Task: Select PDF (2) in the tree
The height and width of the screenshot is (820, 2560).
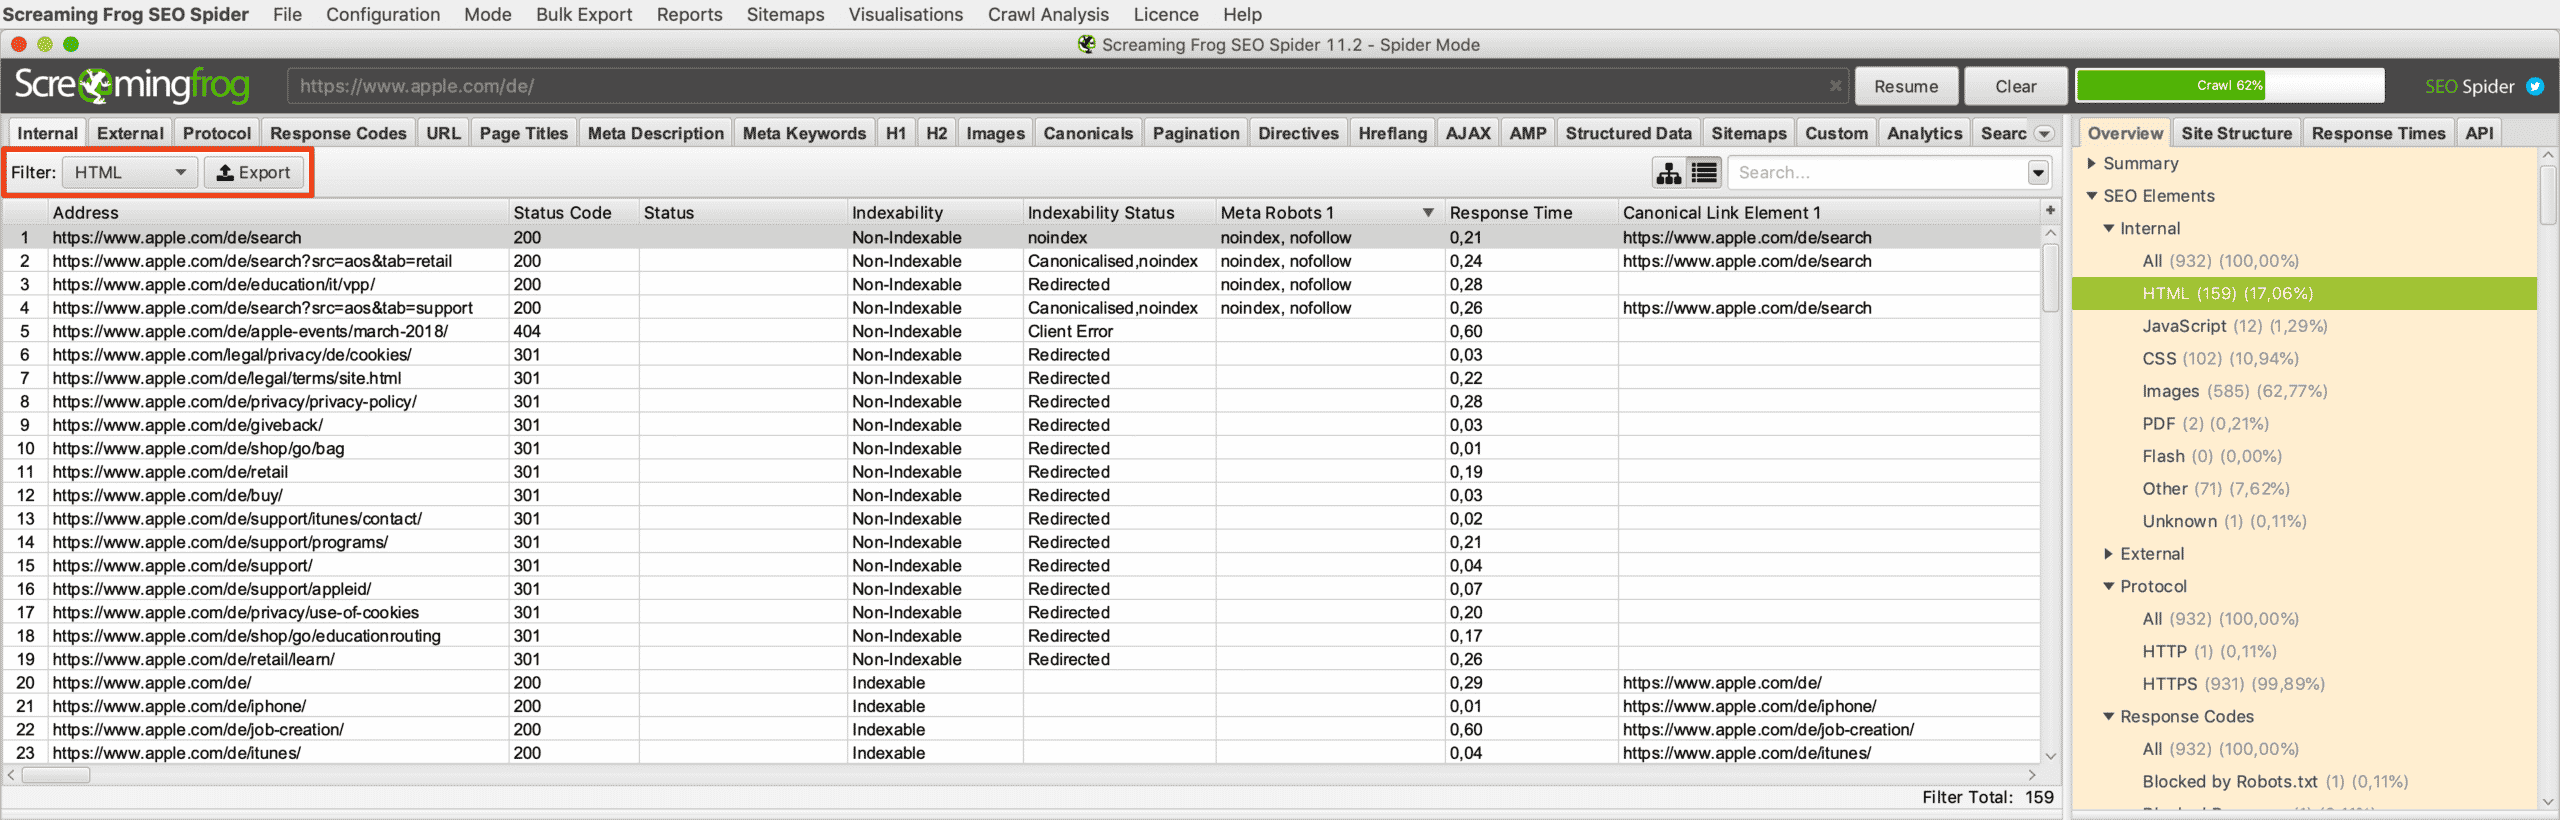Action: coord(2205,424)
